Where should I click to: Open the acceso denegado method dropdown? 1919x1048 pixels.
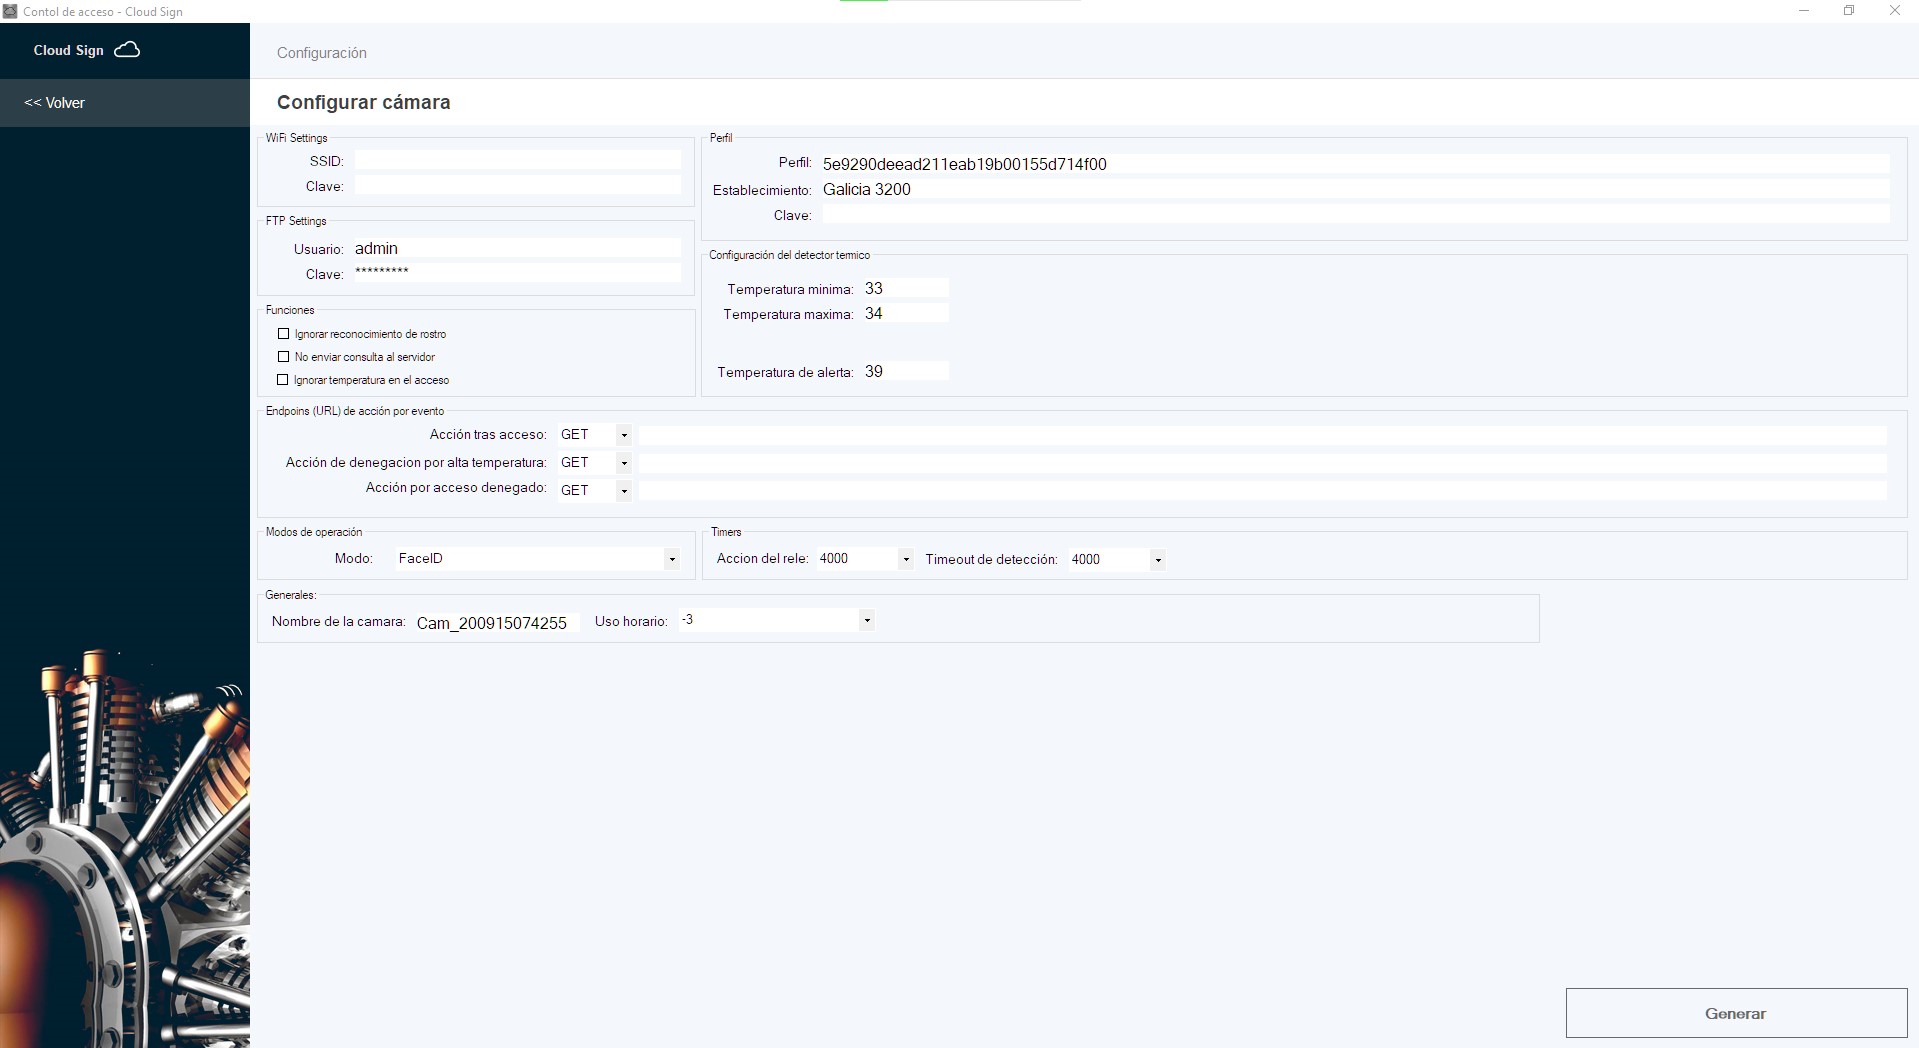[x=624, y=491]
